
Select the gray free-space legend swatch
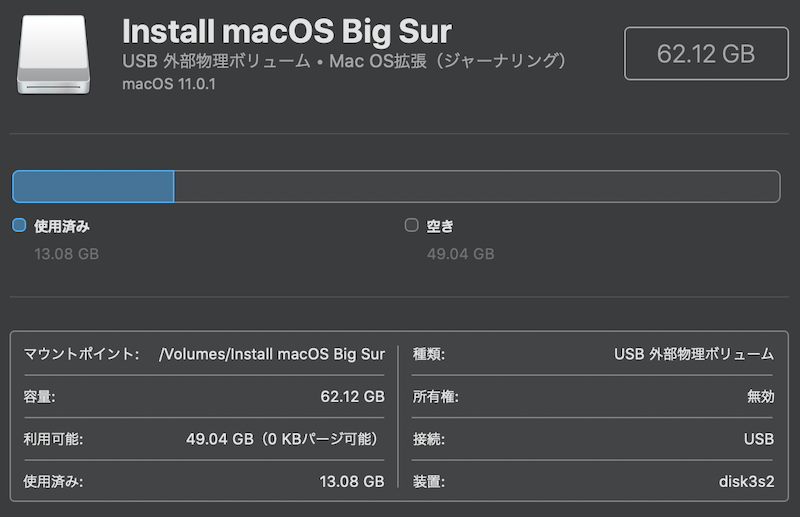pos(412,225)
